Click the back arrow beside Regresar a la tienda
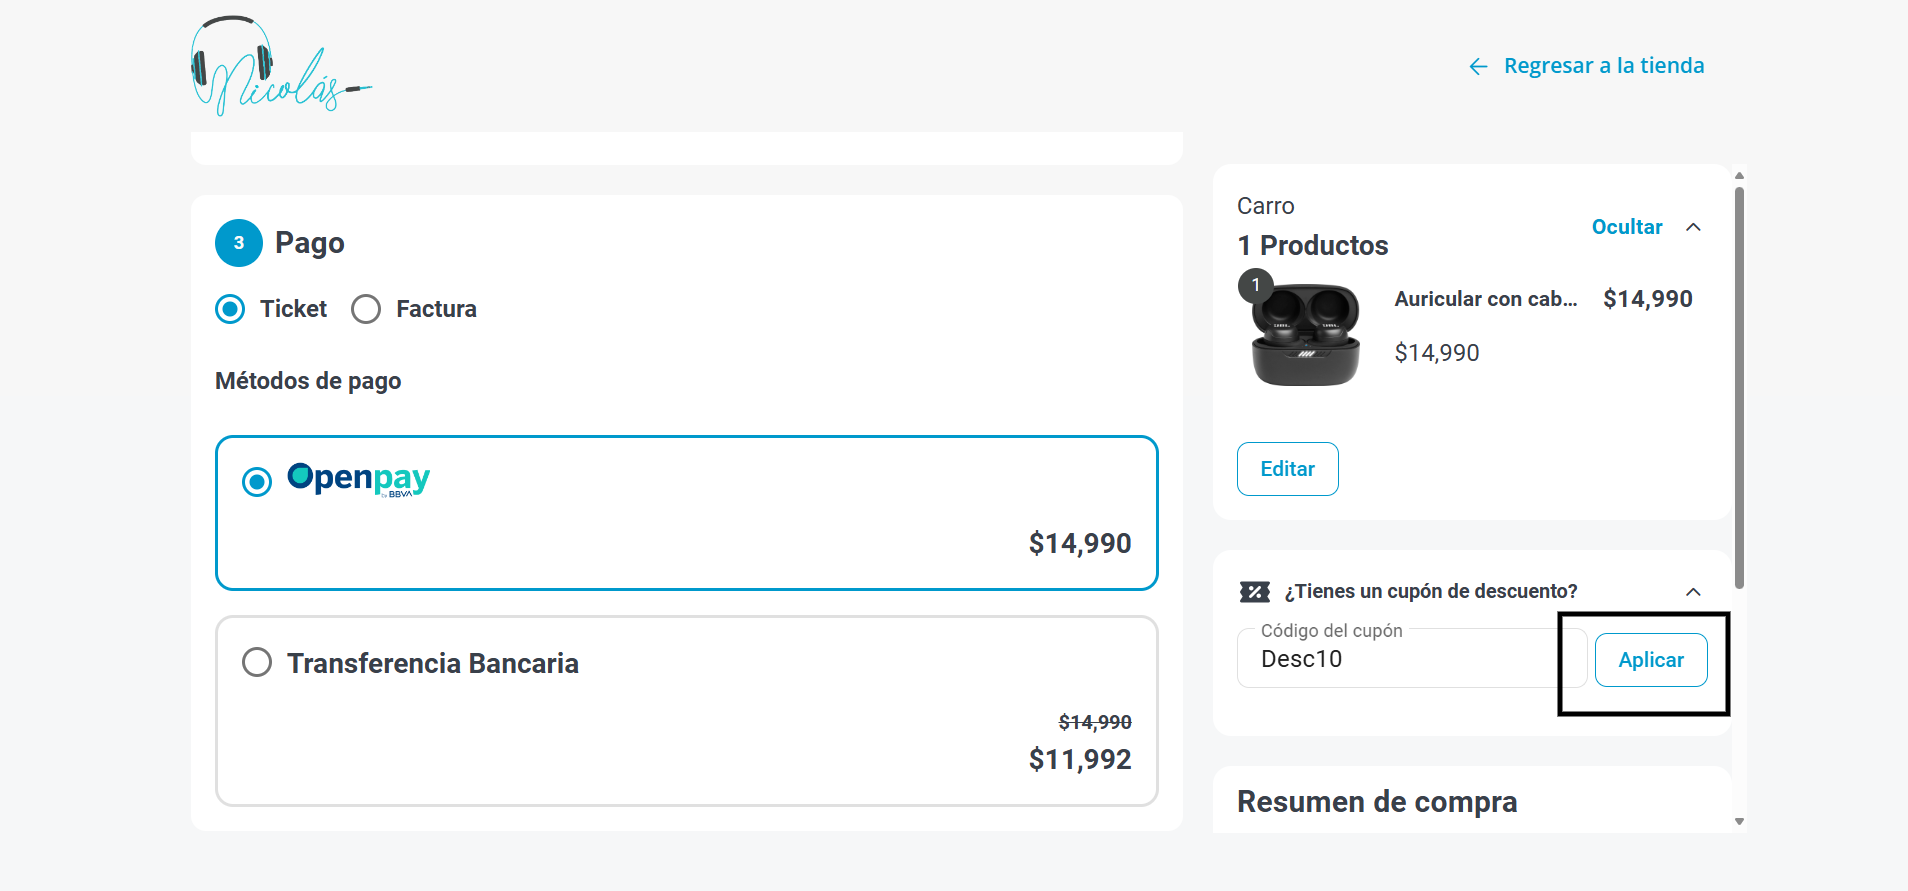1908x891 pixels. (1478, 67)
